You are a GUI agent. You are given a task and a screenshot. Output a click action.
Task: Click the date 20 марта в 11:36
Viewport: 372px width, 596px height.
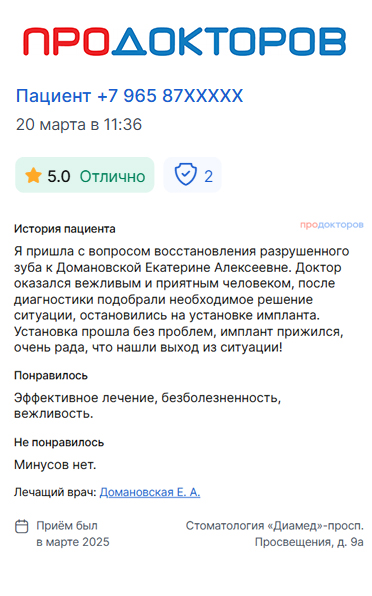click(x=79, y=125)
